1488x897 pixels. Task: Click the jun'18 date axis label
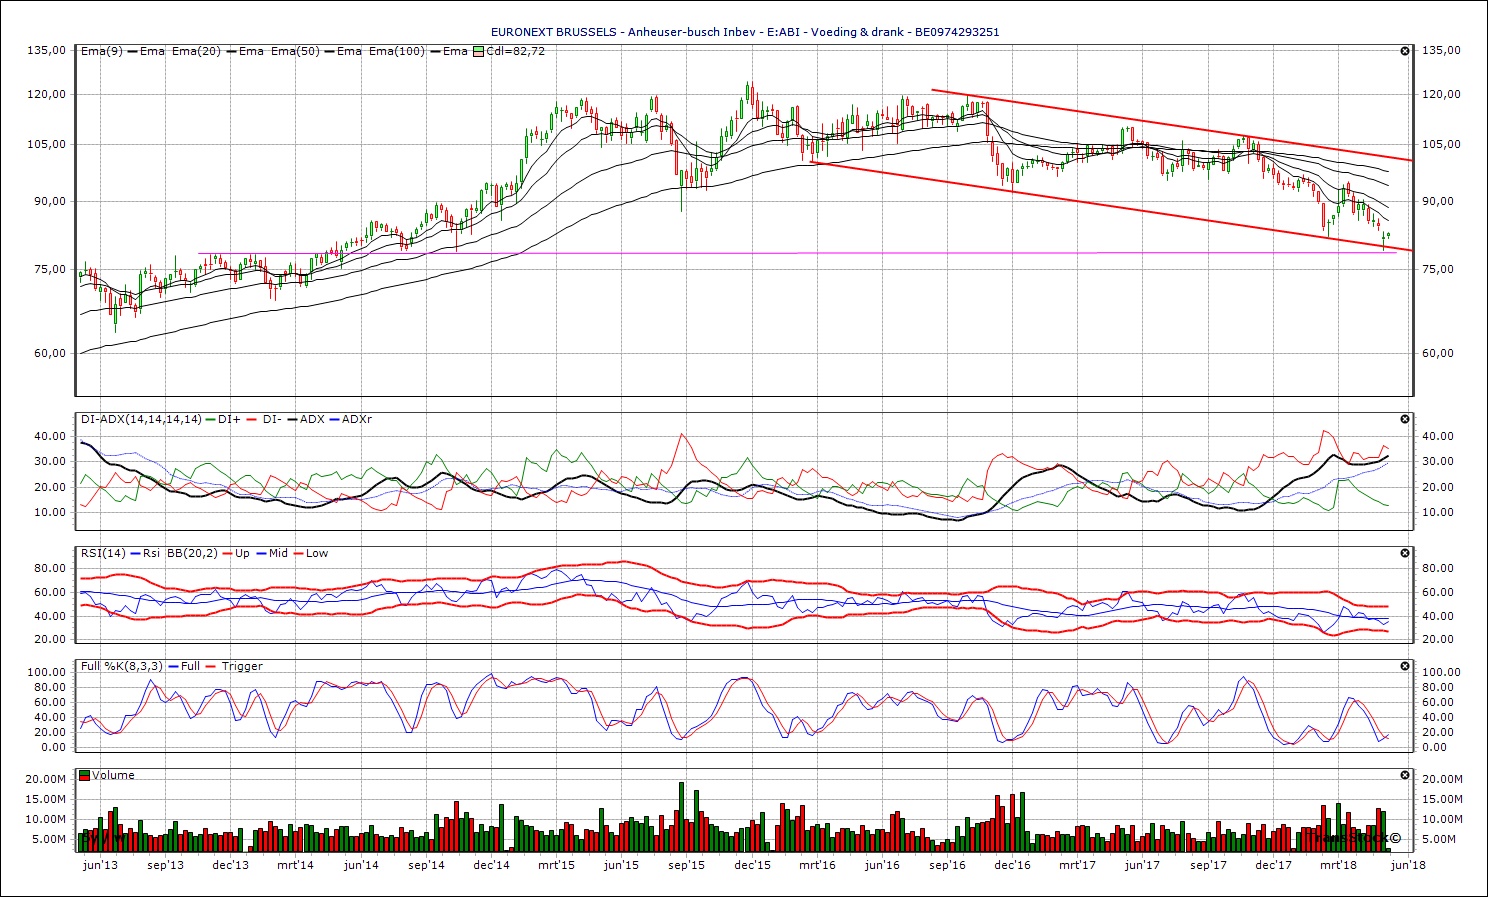1408,865
